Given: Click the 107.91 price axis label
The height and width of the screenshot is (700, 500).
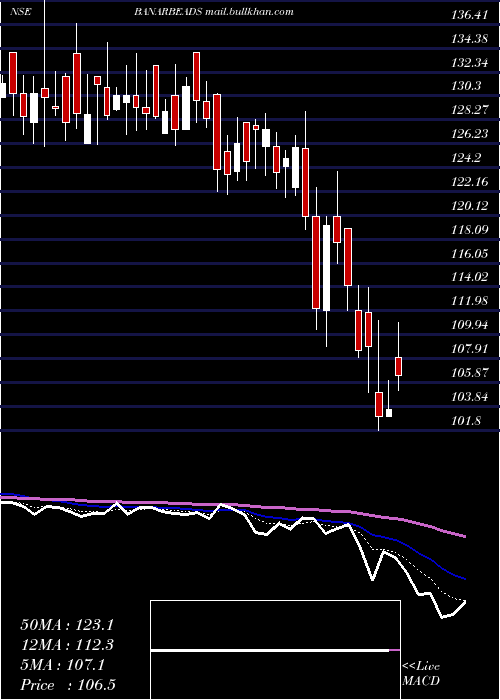Looking at the screenshot, I should (x=469, y=349).
